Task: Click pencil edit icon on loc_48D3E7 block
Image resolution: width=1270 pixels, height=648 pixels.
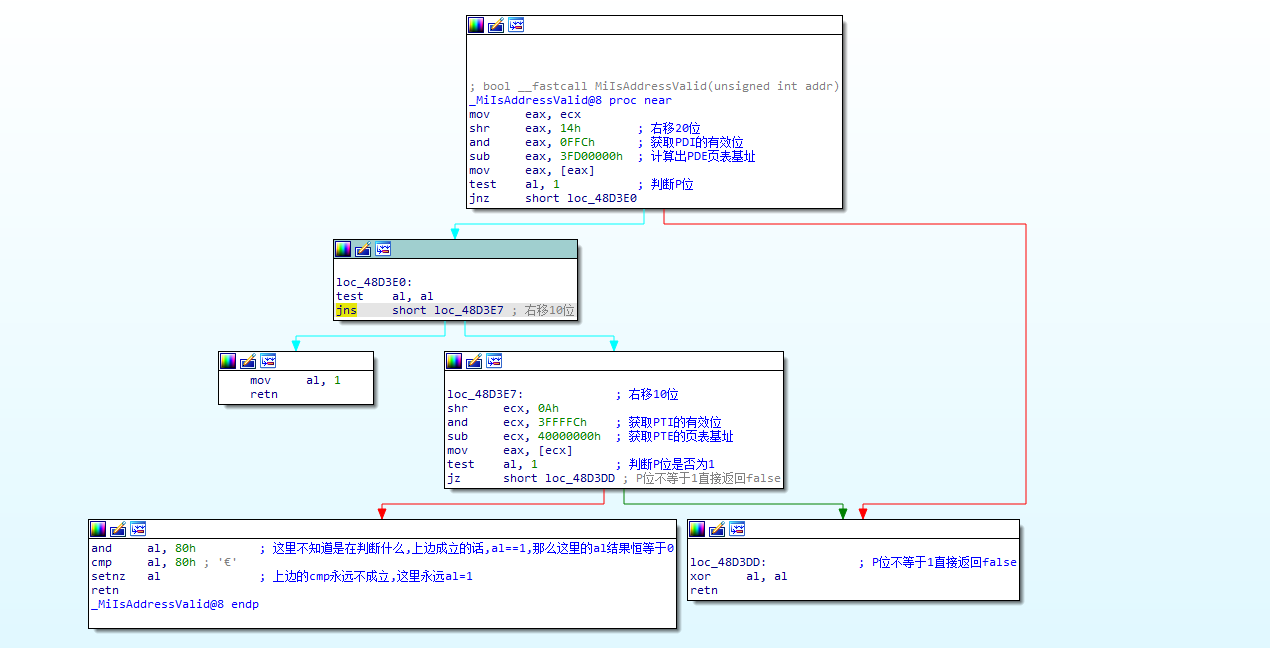Action: pos(474,361)
